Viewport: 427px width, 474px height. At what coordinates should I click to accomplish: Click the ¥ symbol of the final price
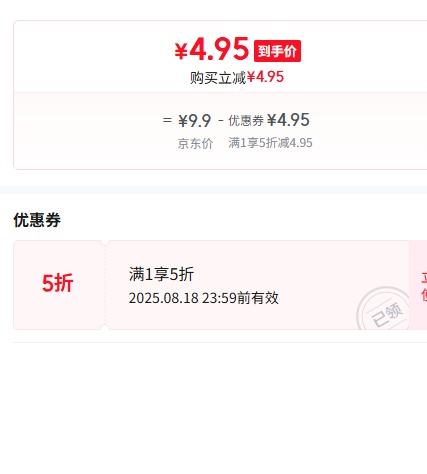(x=181, y=52)
